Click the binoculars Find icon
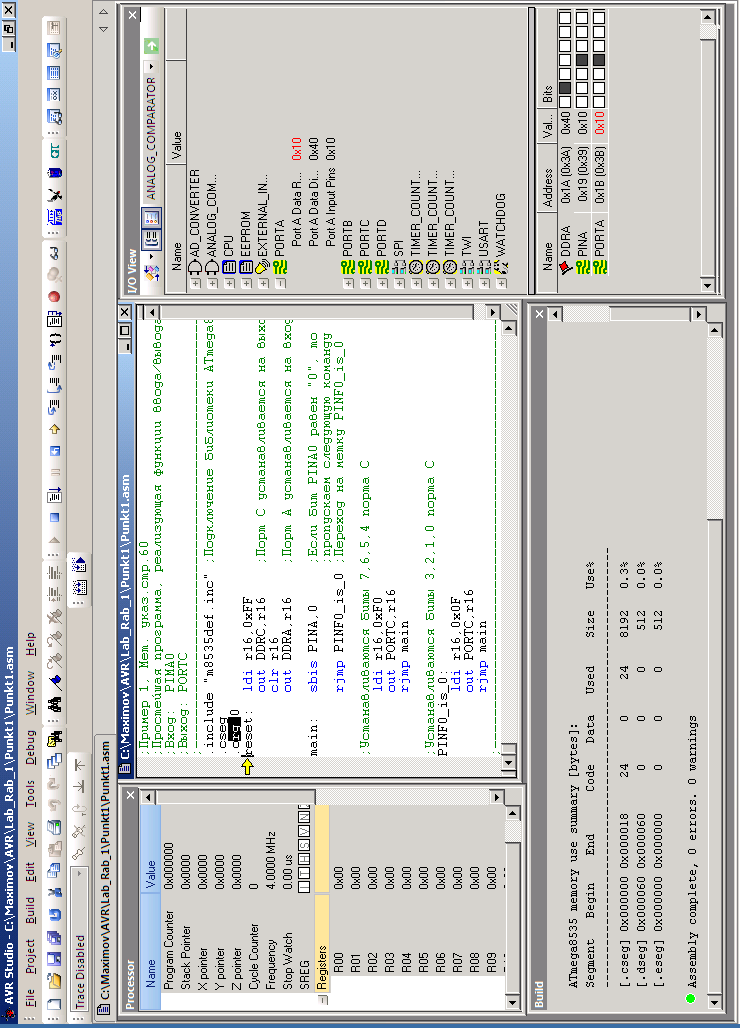 click(x=54, y=705)
